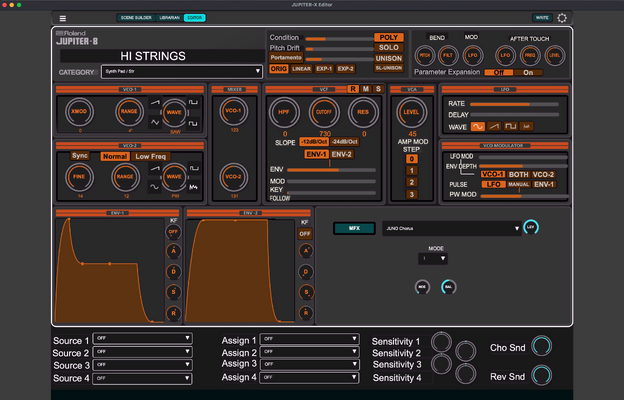This screenshot has height=400, width=624.
Task: Click the MOD LFO knob
Action: 472,55
